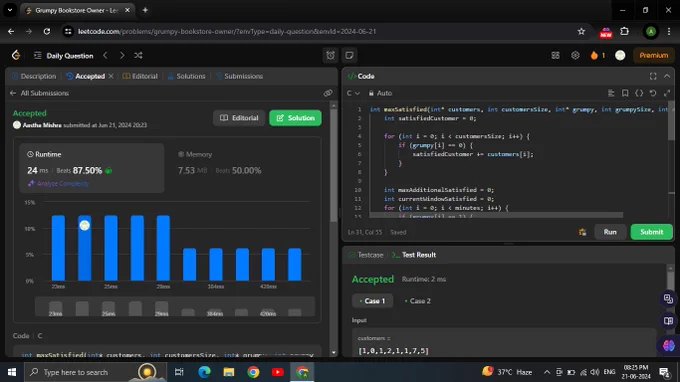Reset code to default icon
Viewport: 680px width, 382px height.
(653, 93)
